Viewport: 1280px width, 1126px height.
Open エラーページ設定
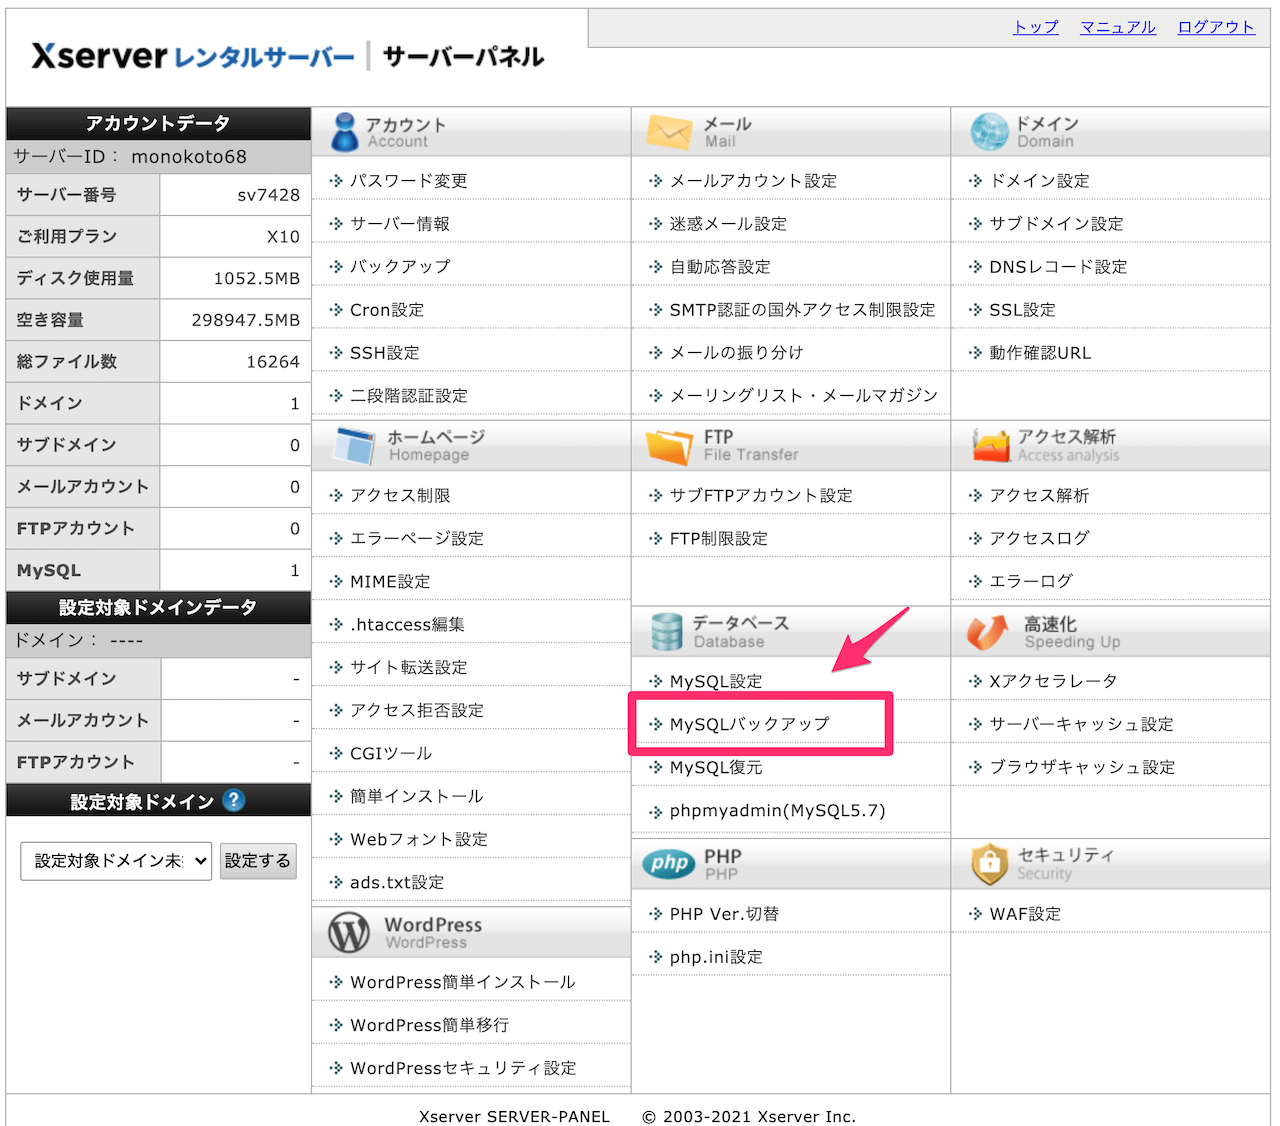click(417, 539)
